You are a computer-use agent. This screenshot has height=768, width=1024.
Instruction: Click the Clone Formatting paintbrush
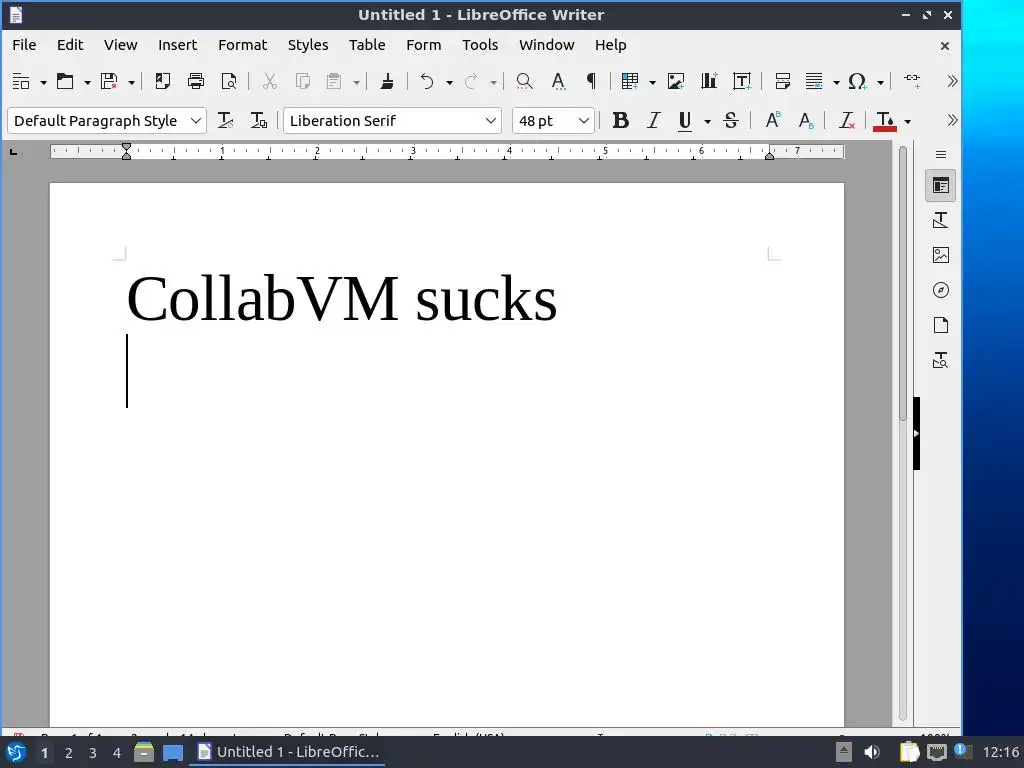[x=387, y=81]
